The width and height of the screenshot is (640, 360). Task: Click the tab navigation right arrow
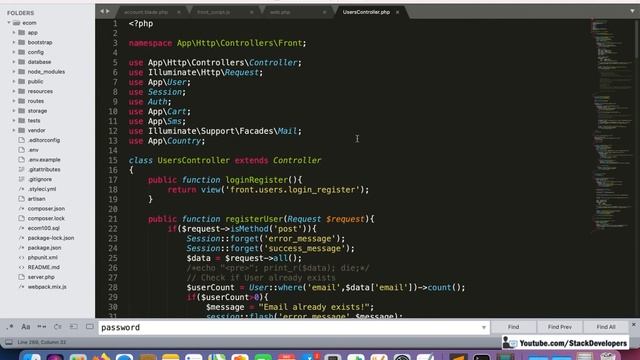click(x=108, y=11)
